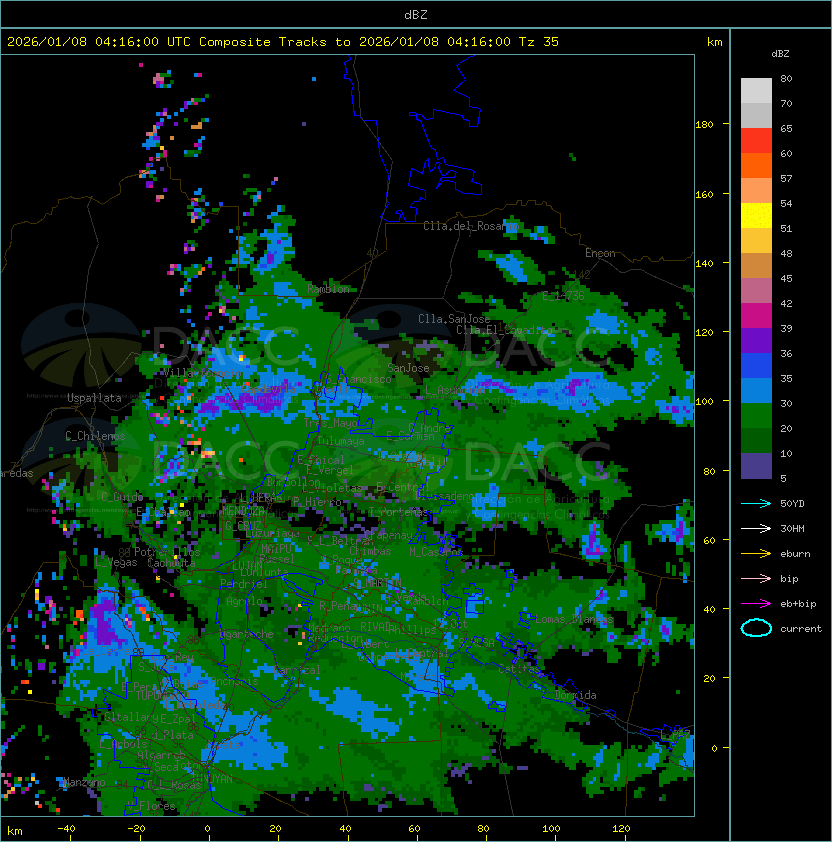This screenshot has width=832, height=842.
Task: Click the magenta eb+bip arrow icon
Action: point(756,604)
